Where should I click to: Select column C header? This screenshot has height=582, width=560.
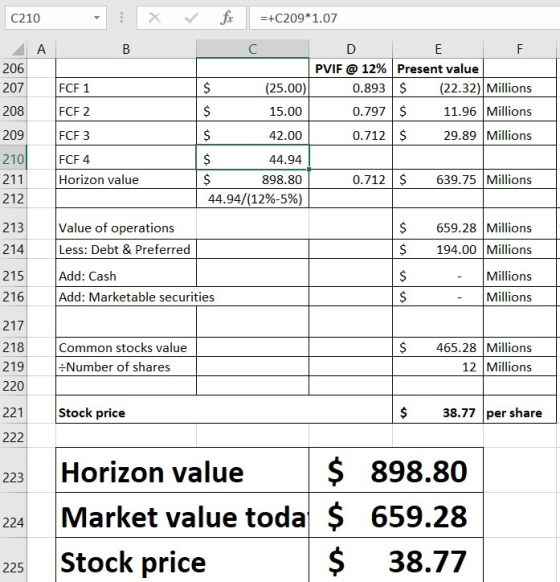[252, 49]
